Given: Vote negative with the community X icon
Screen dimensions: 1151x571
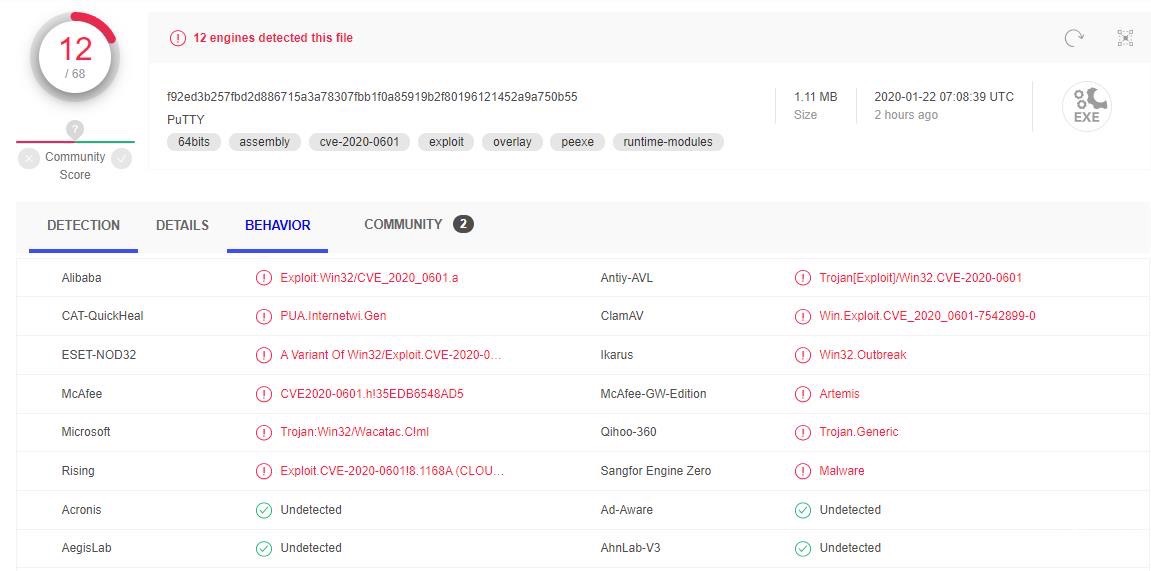Looking at the screenshot, I should (28, 158).
